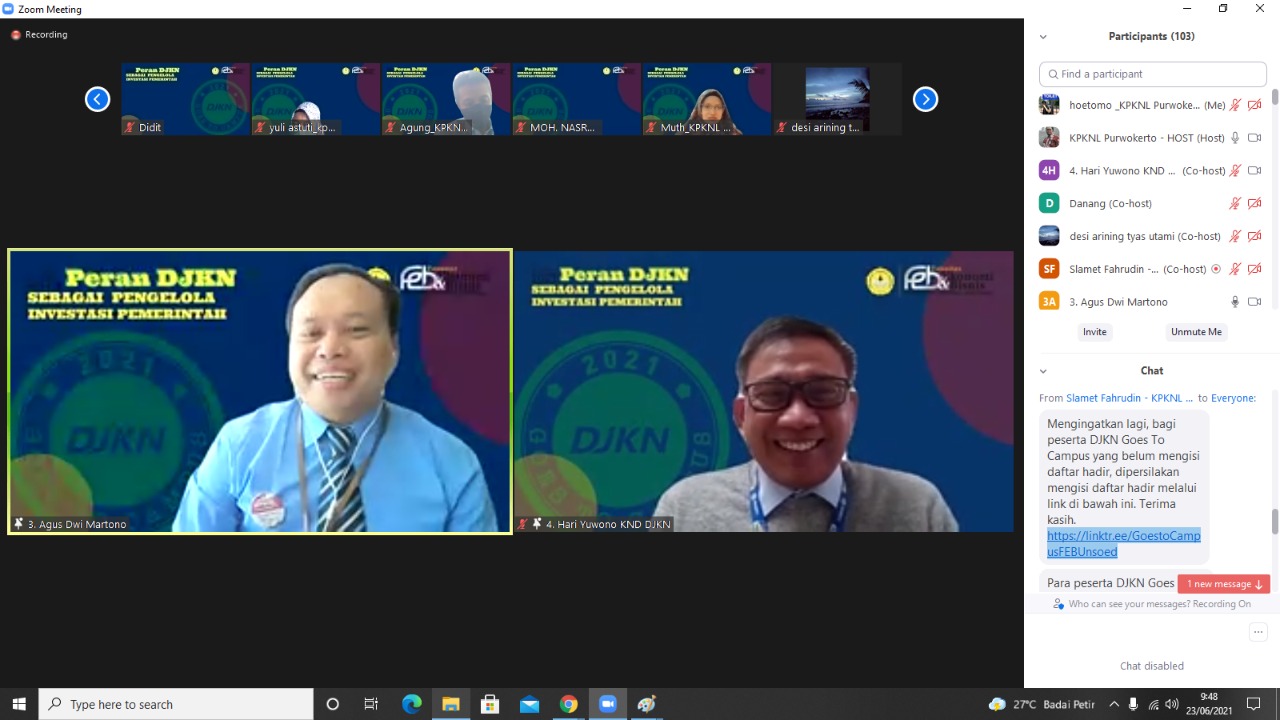Open the linktr.ee GoestoCampusFEBUnsoed link

[x=1123, y=544]
